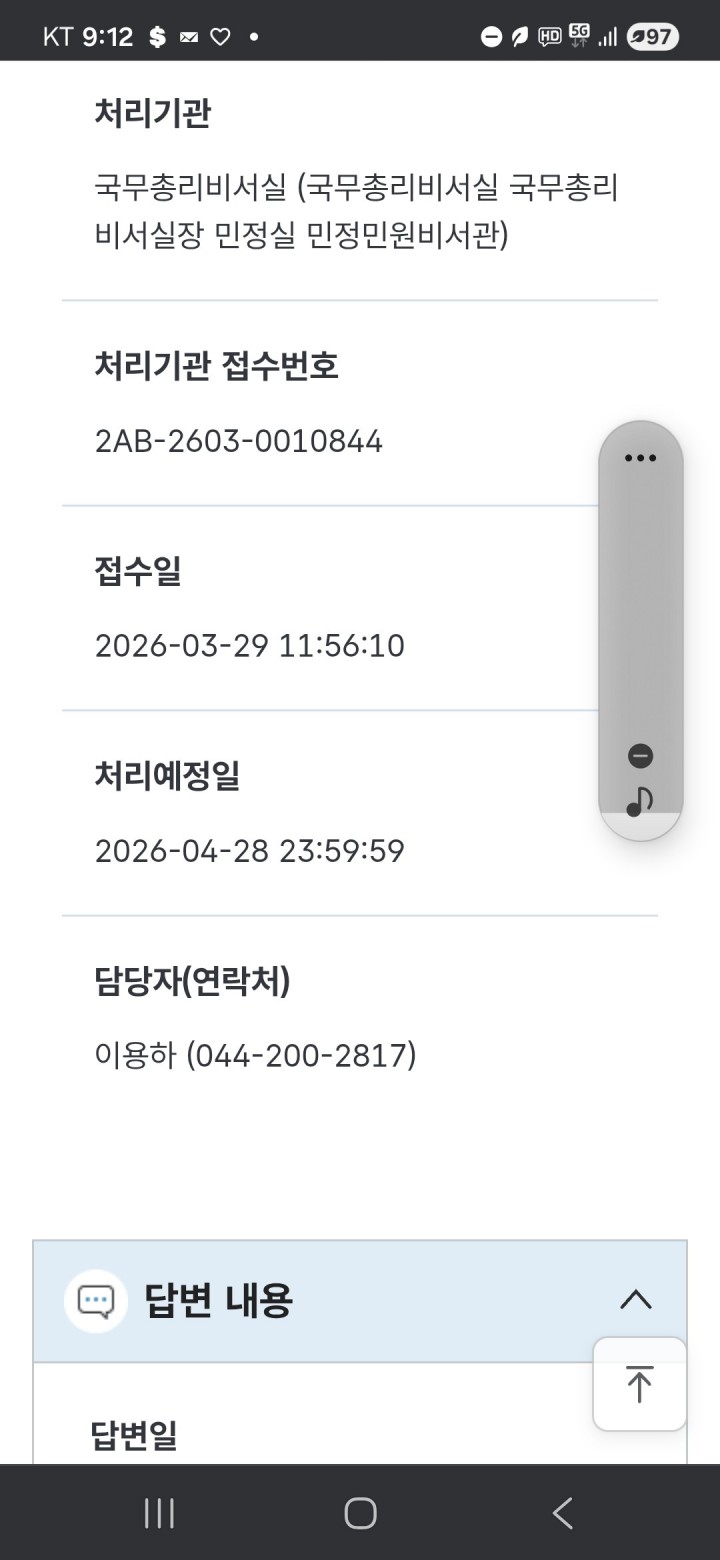Tap the battery indicator showing 97
The image size is (720, 1560).
tap(652, 37)
